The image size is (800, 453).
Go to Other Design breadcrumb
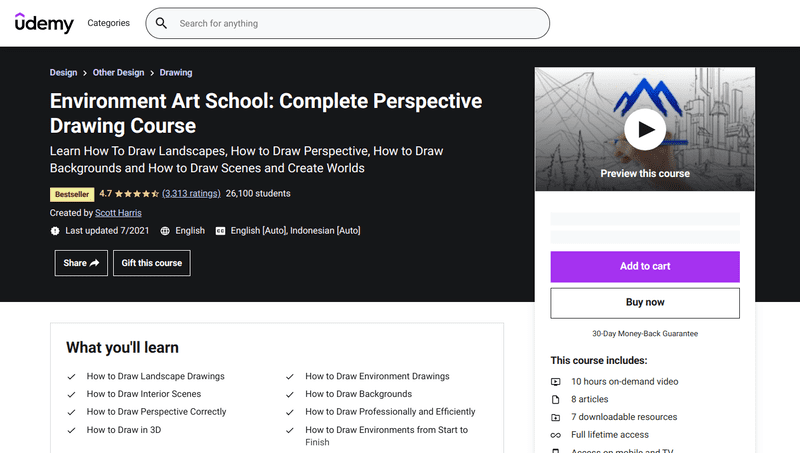118,72
